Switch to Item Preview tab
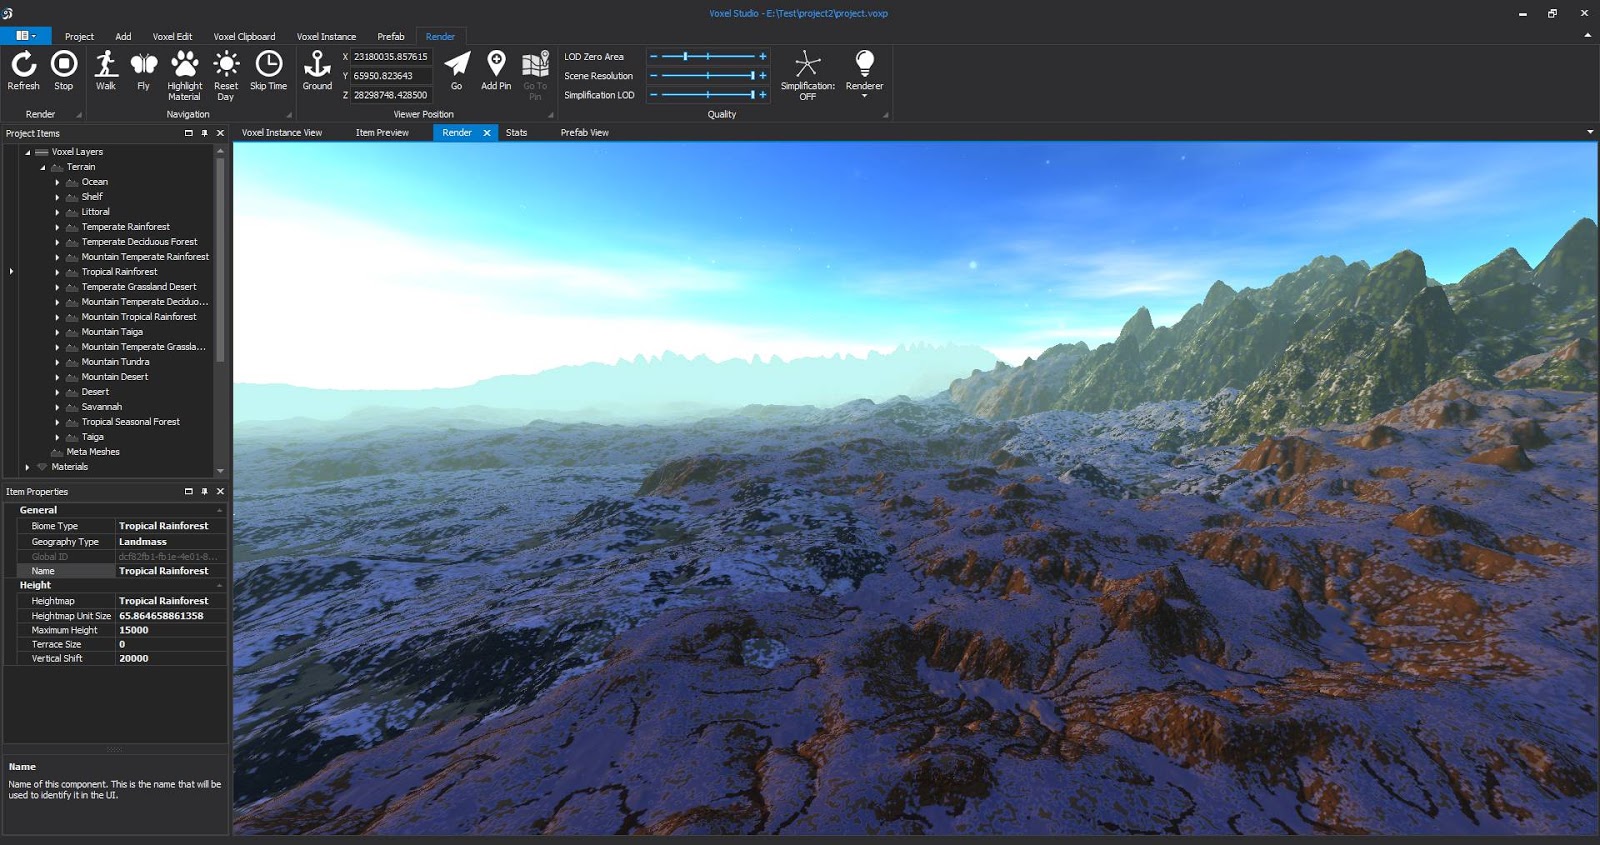1600x845 pixels. pos(382,133)
